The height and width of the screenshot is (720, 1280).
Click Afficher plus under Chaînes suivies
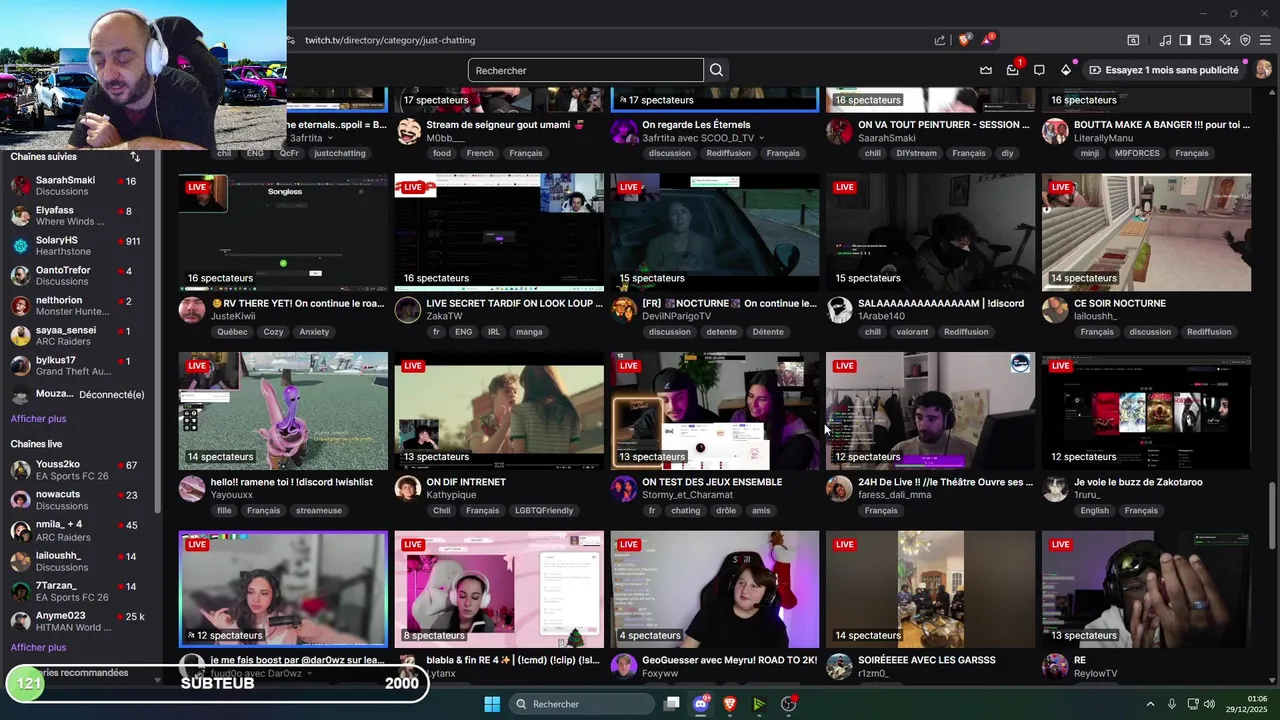pyautogui.click(x=38, y=419)
